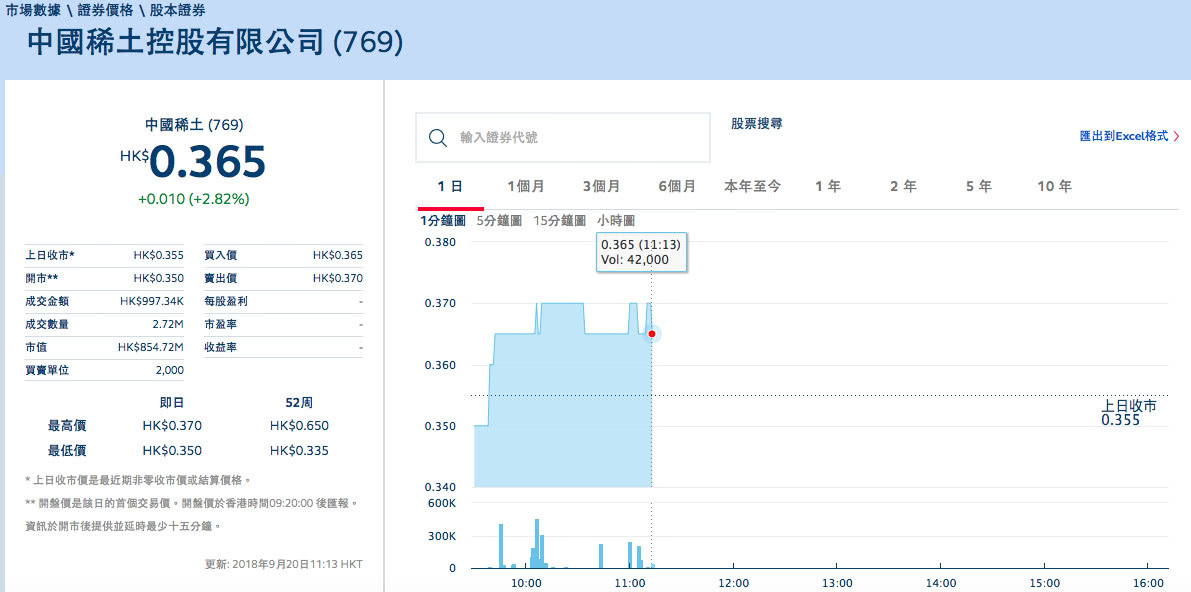Select the 2 年 range tab
The height and width of the screenshot is (592, 1191).
pos(903,187)
